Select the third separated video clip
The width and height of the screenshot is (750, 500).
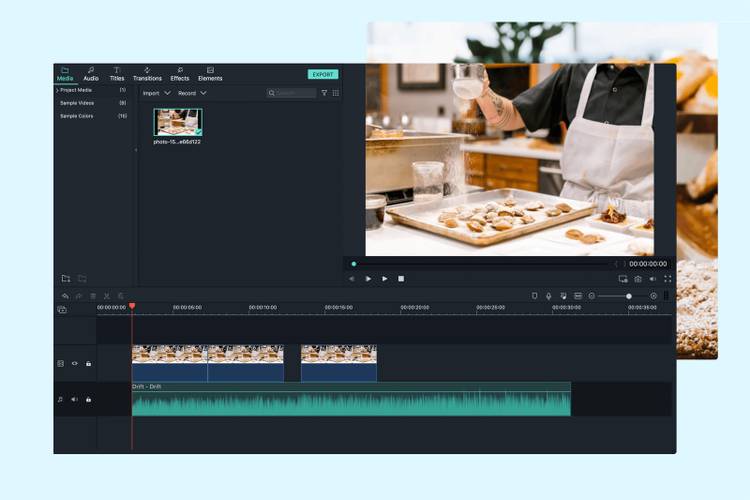coord(339,364)
